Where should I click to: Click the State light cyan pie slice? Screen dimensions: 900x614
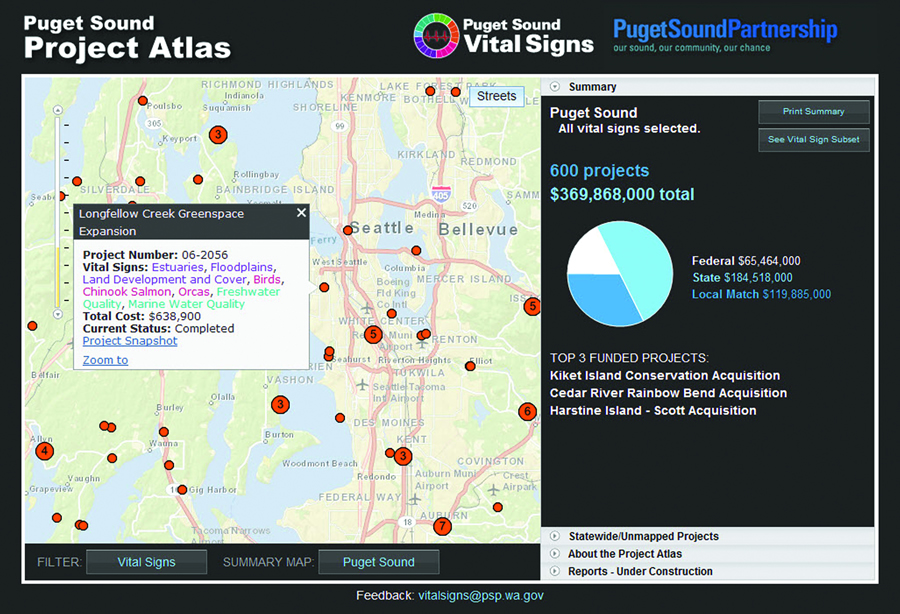640,265
